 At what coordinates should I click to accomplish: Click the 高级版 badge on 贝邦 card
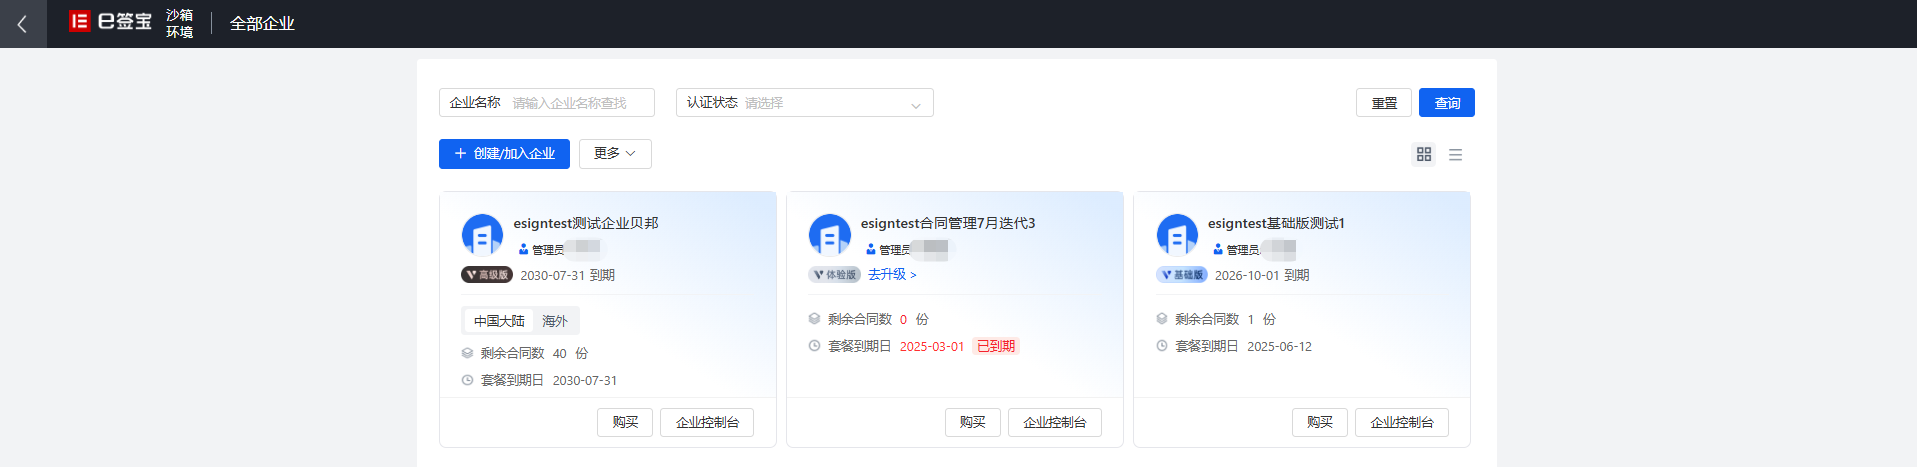[487, 275]
